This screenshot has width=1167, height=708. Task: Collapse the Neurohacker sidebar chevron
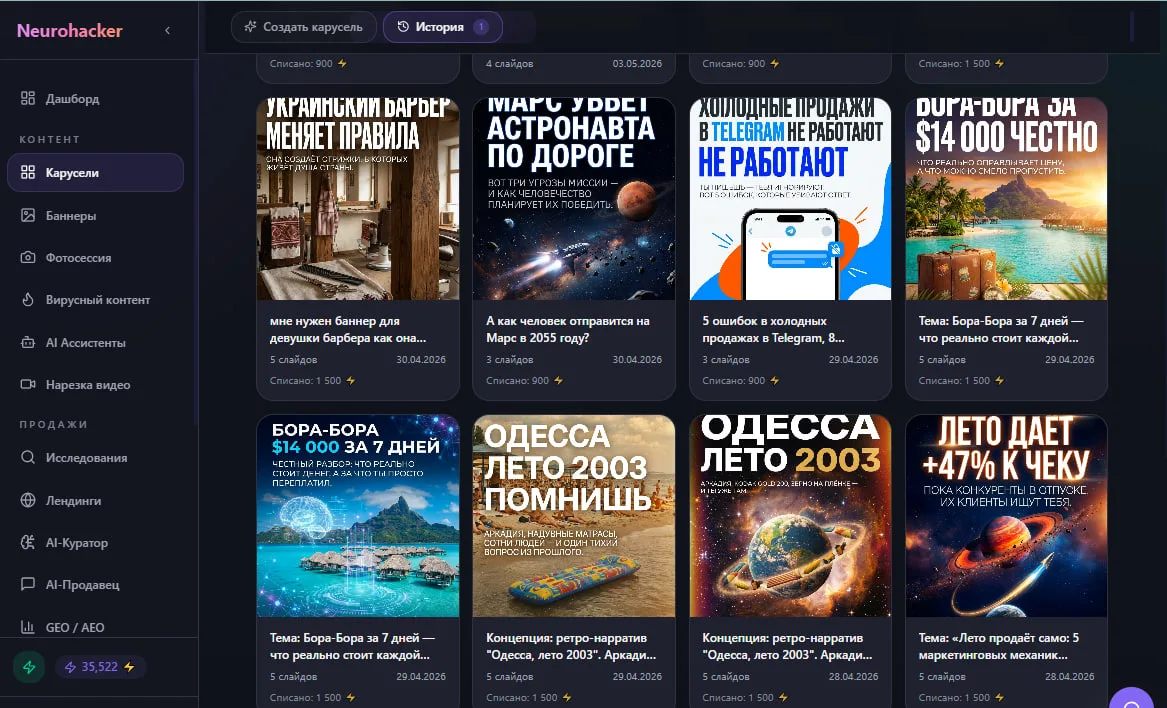click(167, 31)
